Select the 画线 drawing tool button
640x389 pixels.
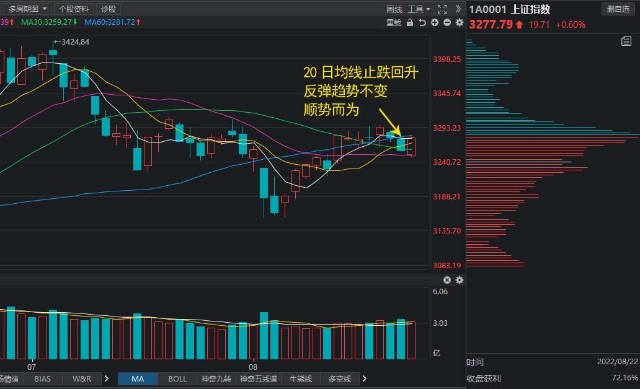[394, 9]
